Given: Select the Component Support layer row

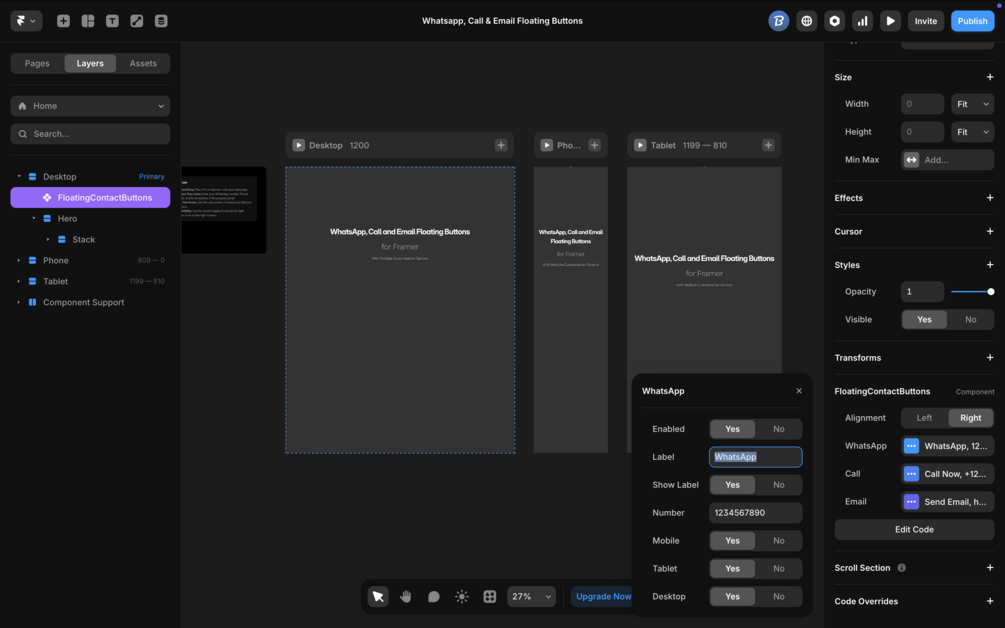Looking at the screenshot, I should click(90, 302).
